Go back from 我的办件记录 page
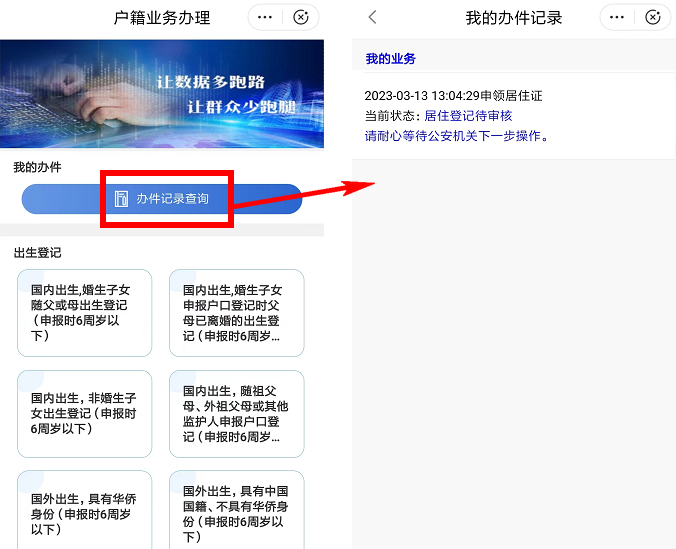 [x=372, y=18]
